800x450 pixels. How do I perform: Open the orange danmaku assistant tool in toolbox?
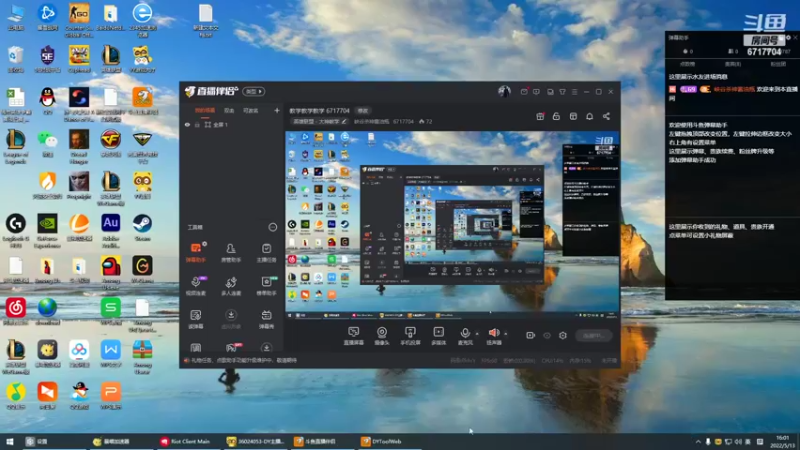click(195, 252)
